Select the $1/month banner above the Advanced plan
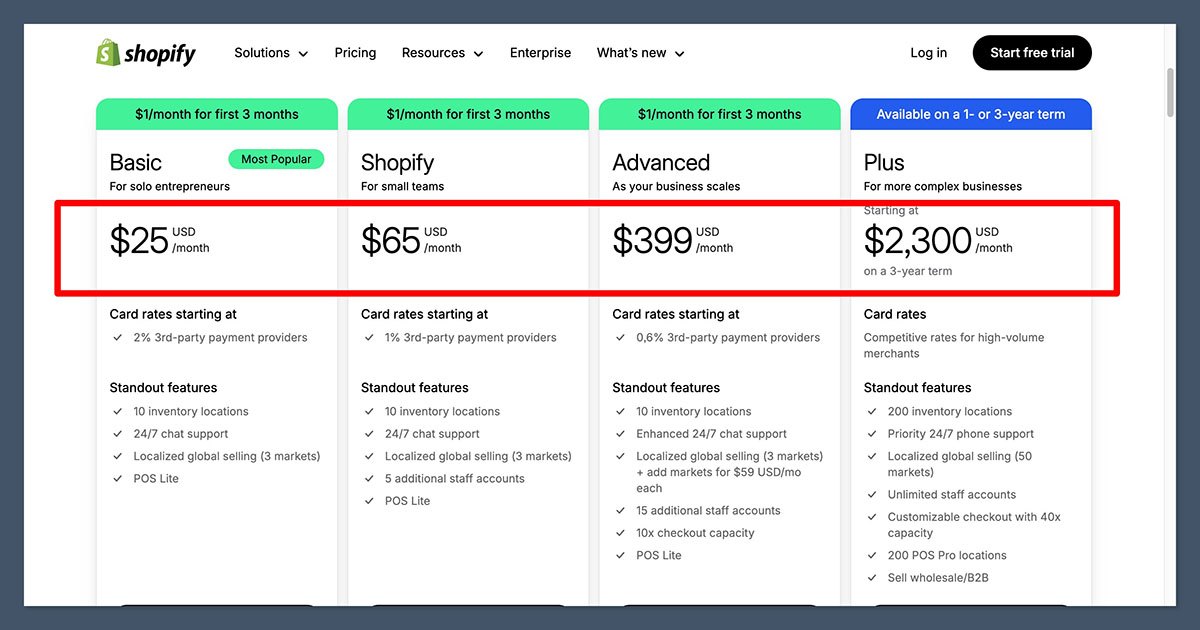Viewport: 1200px width, 630px height. (x=719, y=114)
